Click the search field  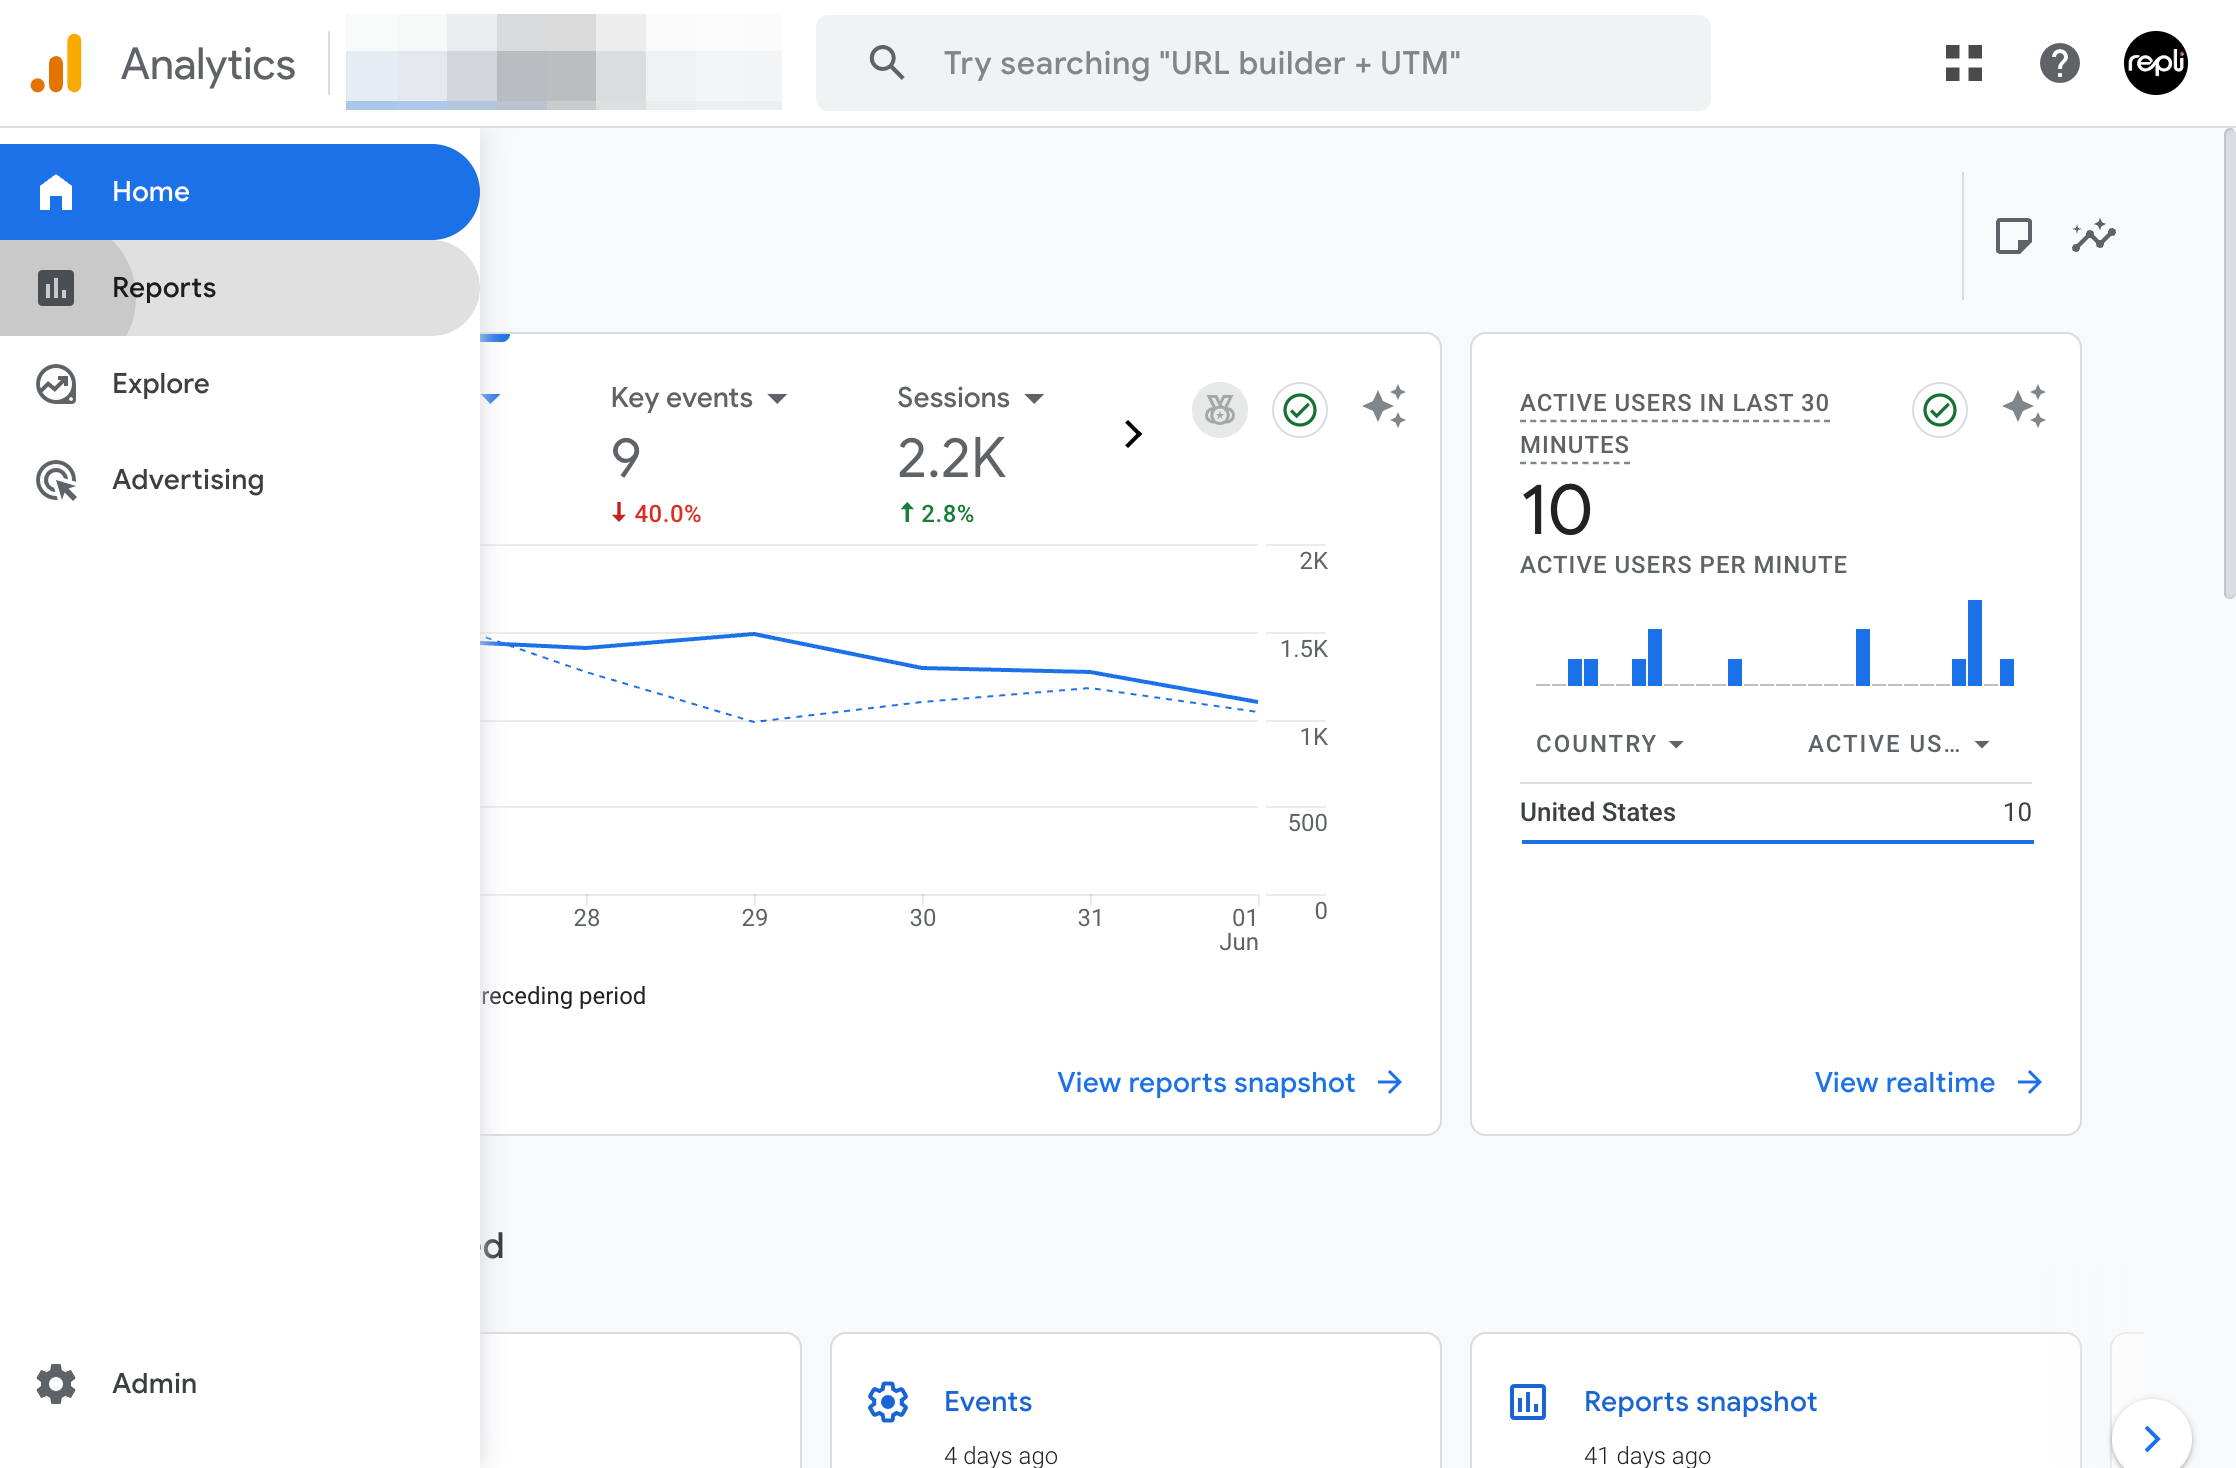click(1263, 63)
